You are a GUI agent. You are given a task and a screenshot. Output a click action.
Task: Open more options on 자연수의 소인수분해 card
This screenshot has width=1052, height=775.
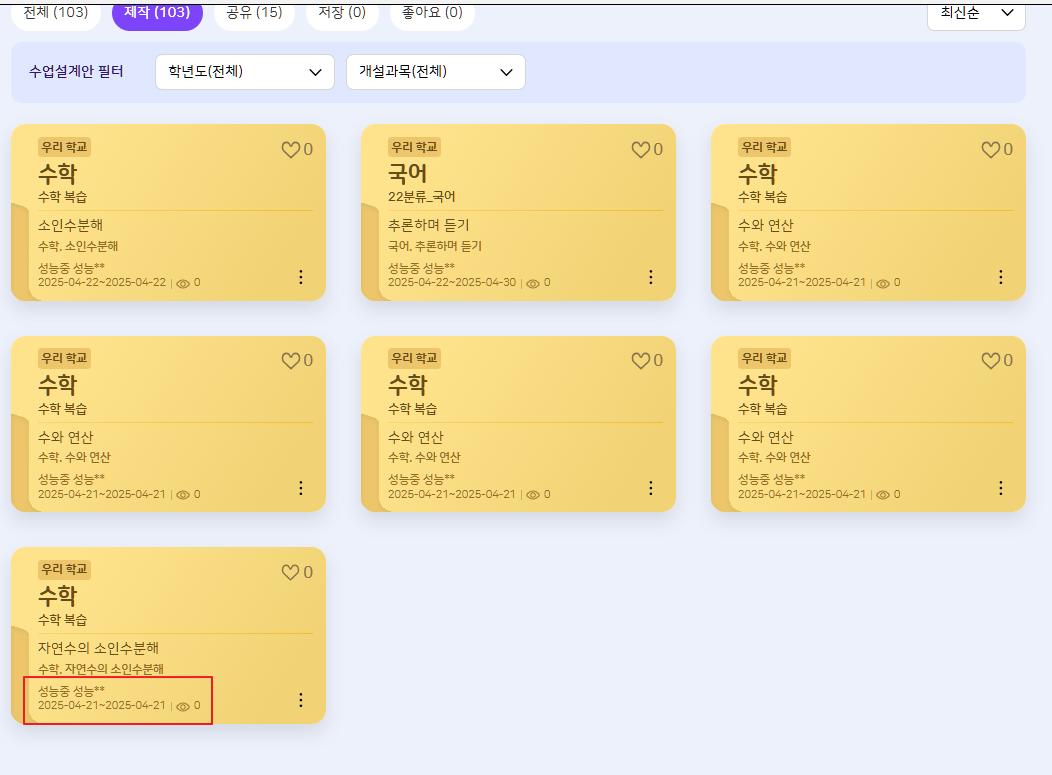point(301,700)
